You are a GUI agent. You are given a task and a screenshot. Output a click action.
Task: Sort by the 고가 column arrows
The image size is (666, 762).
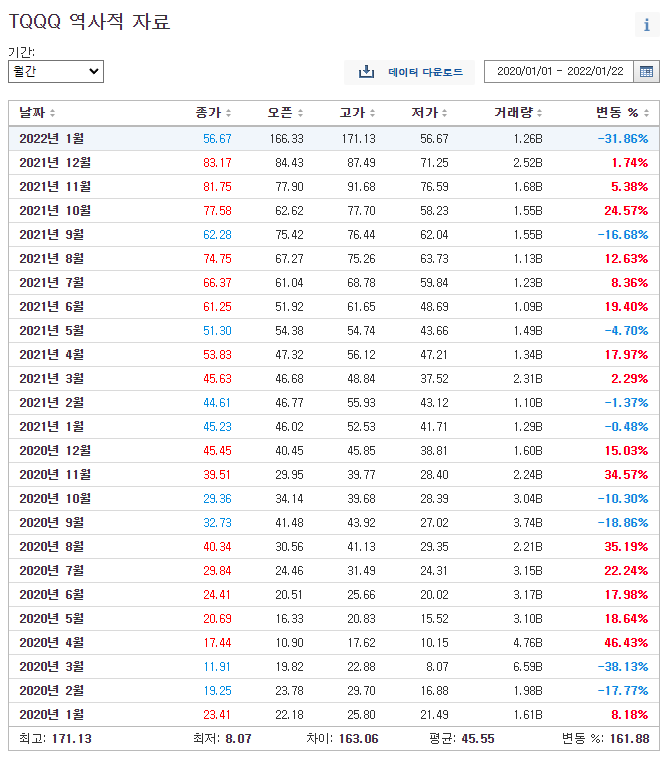[x=372, y=113]
